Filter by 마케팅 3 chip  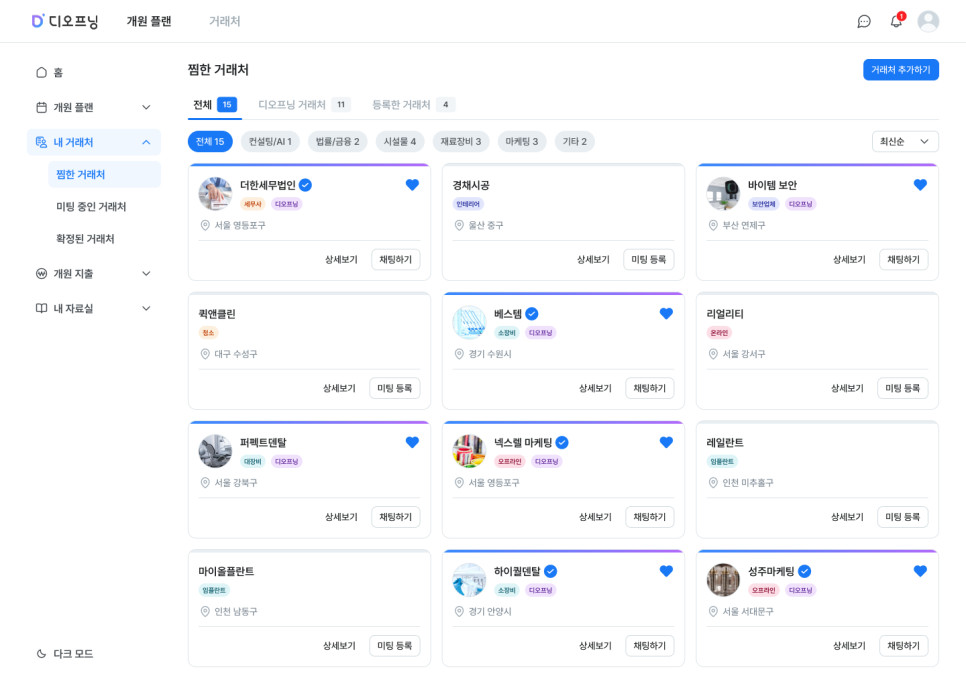522,142
